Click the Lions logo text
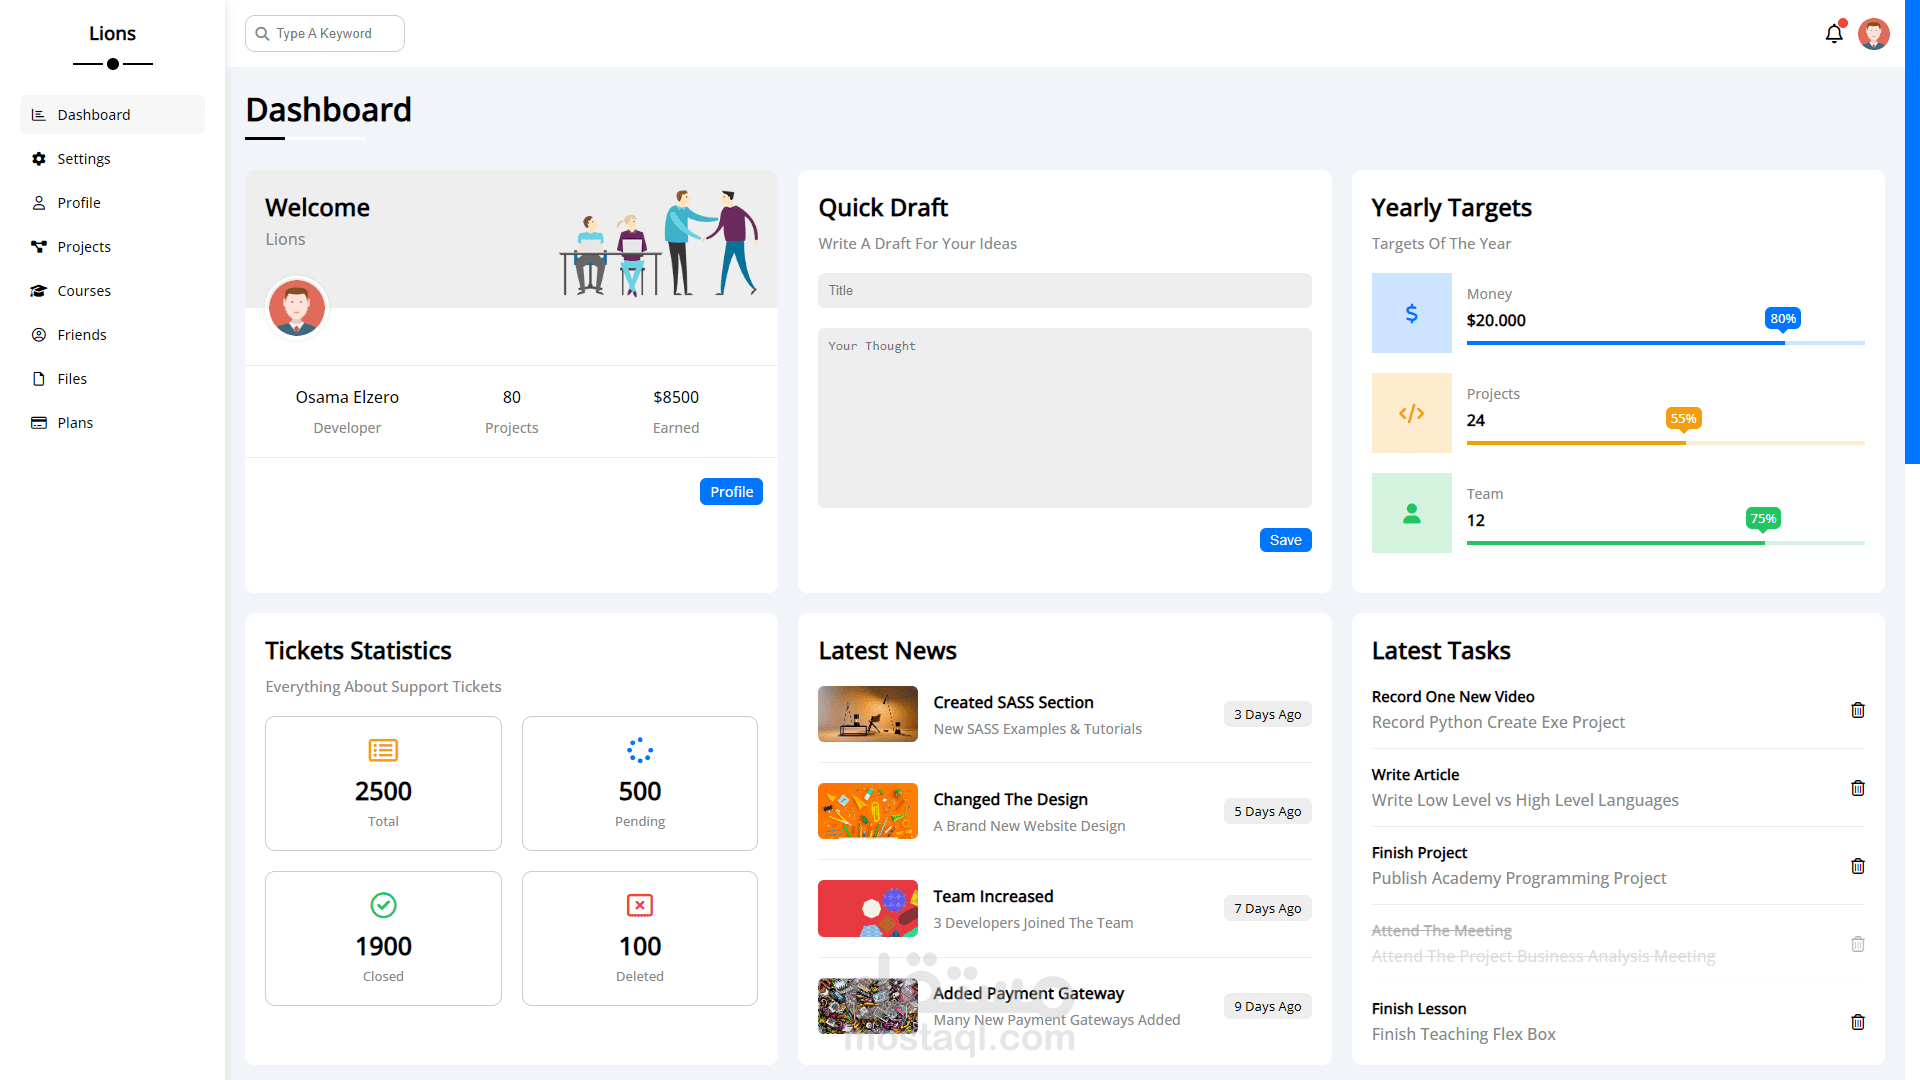Screen dimensions: 1920x1080 (112, 33)
